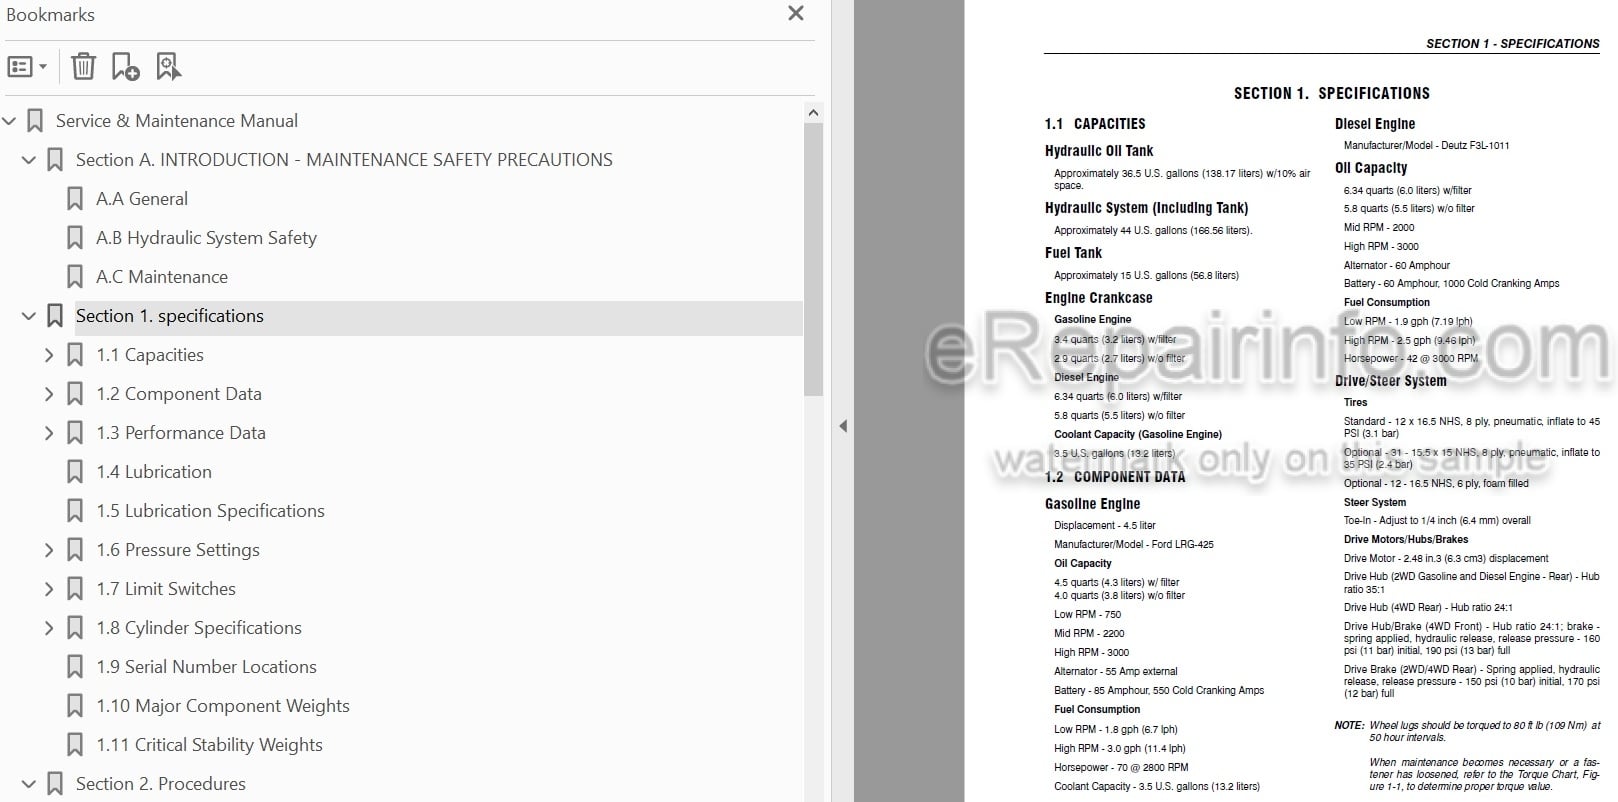The height and width of the screenshot is (802, 1618).
Task: Click bookmark icon beside 1.11 Critical Stability Weights
Action: pos(75,745)
